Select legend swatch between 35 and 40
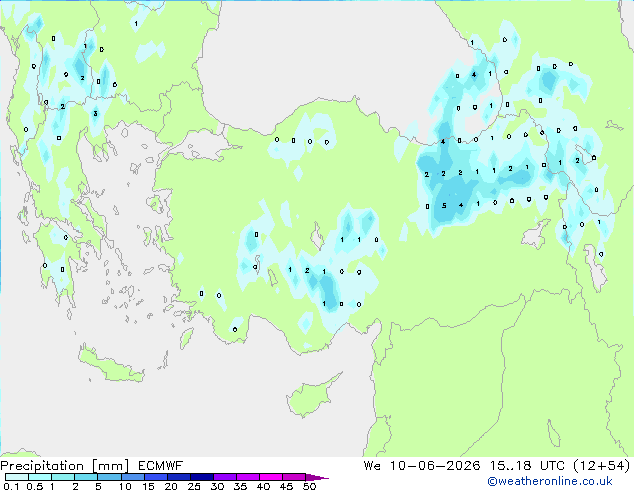 point(247,477)
